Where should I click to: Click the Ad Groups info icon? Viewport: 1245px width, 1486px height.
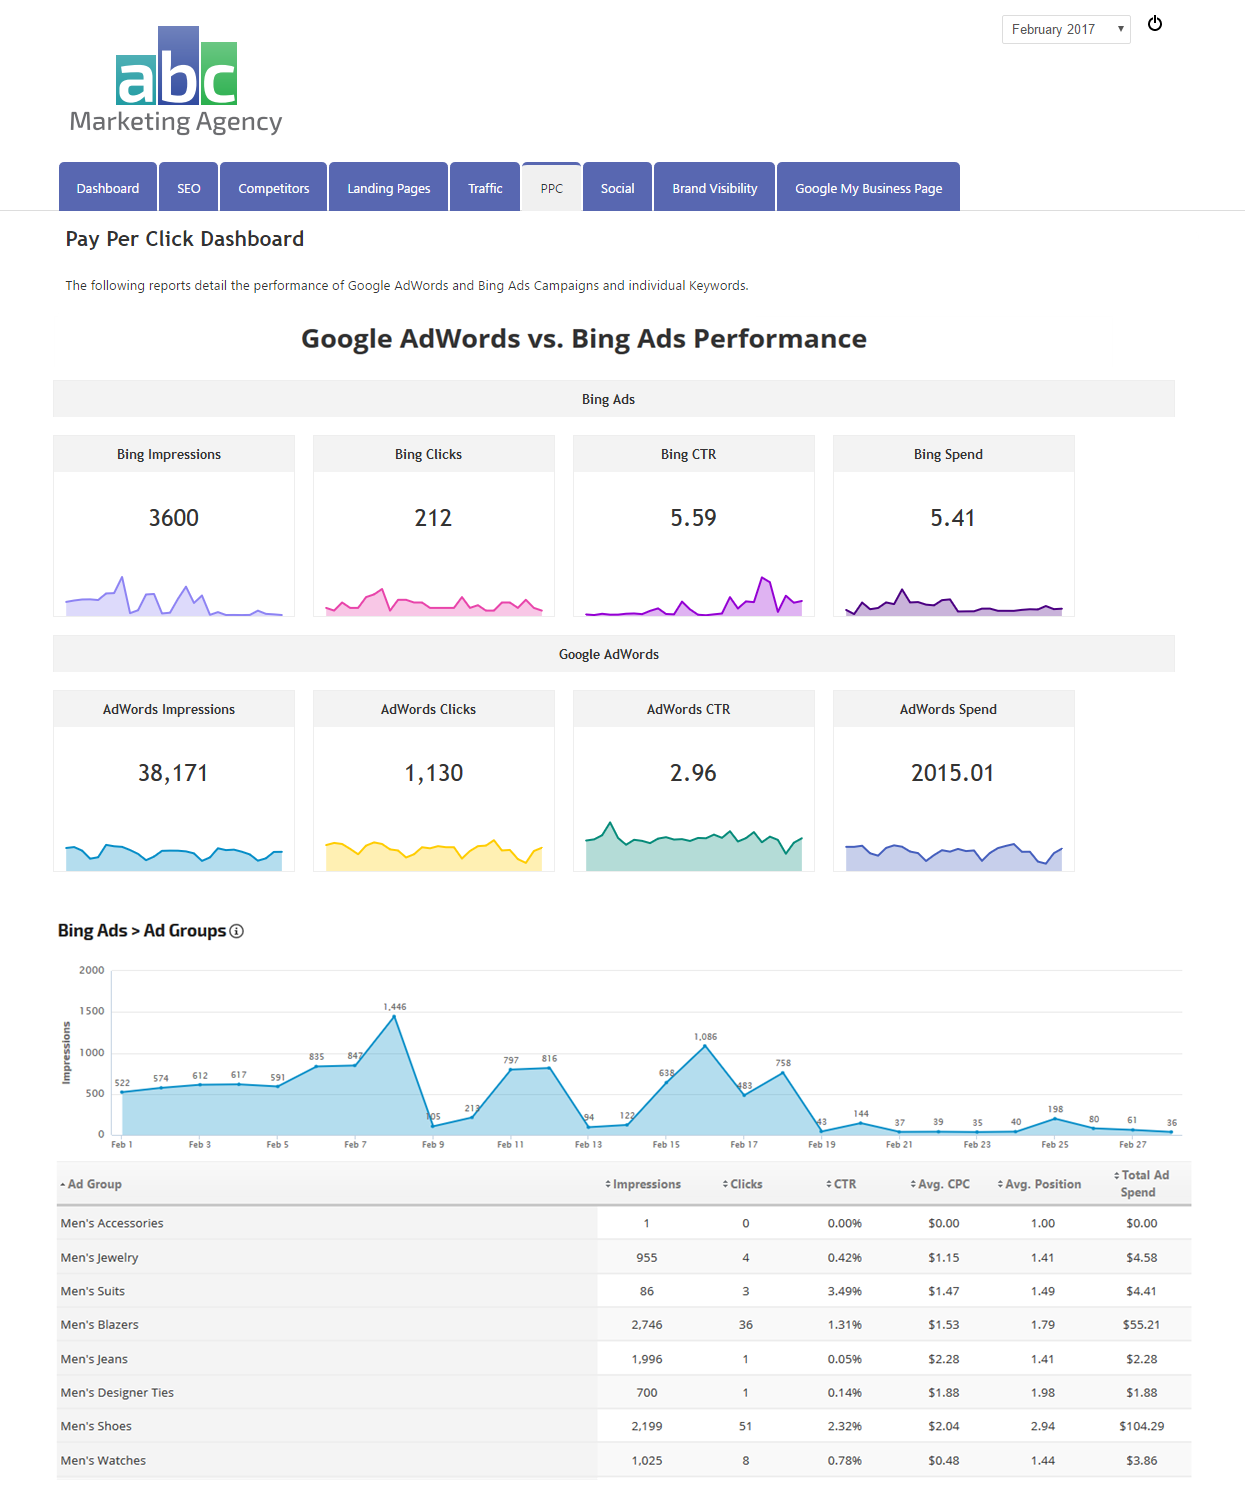(237, 931)
